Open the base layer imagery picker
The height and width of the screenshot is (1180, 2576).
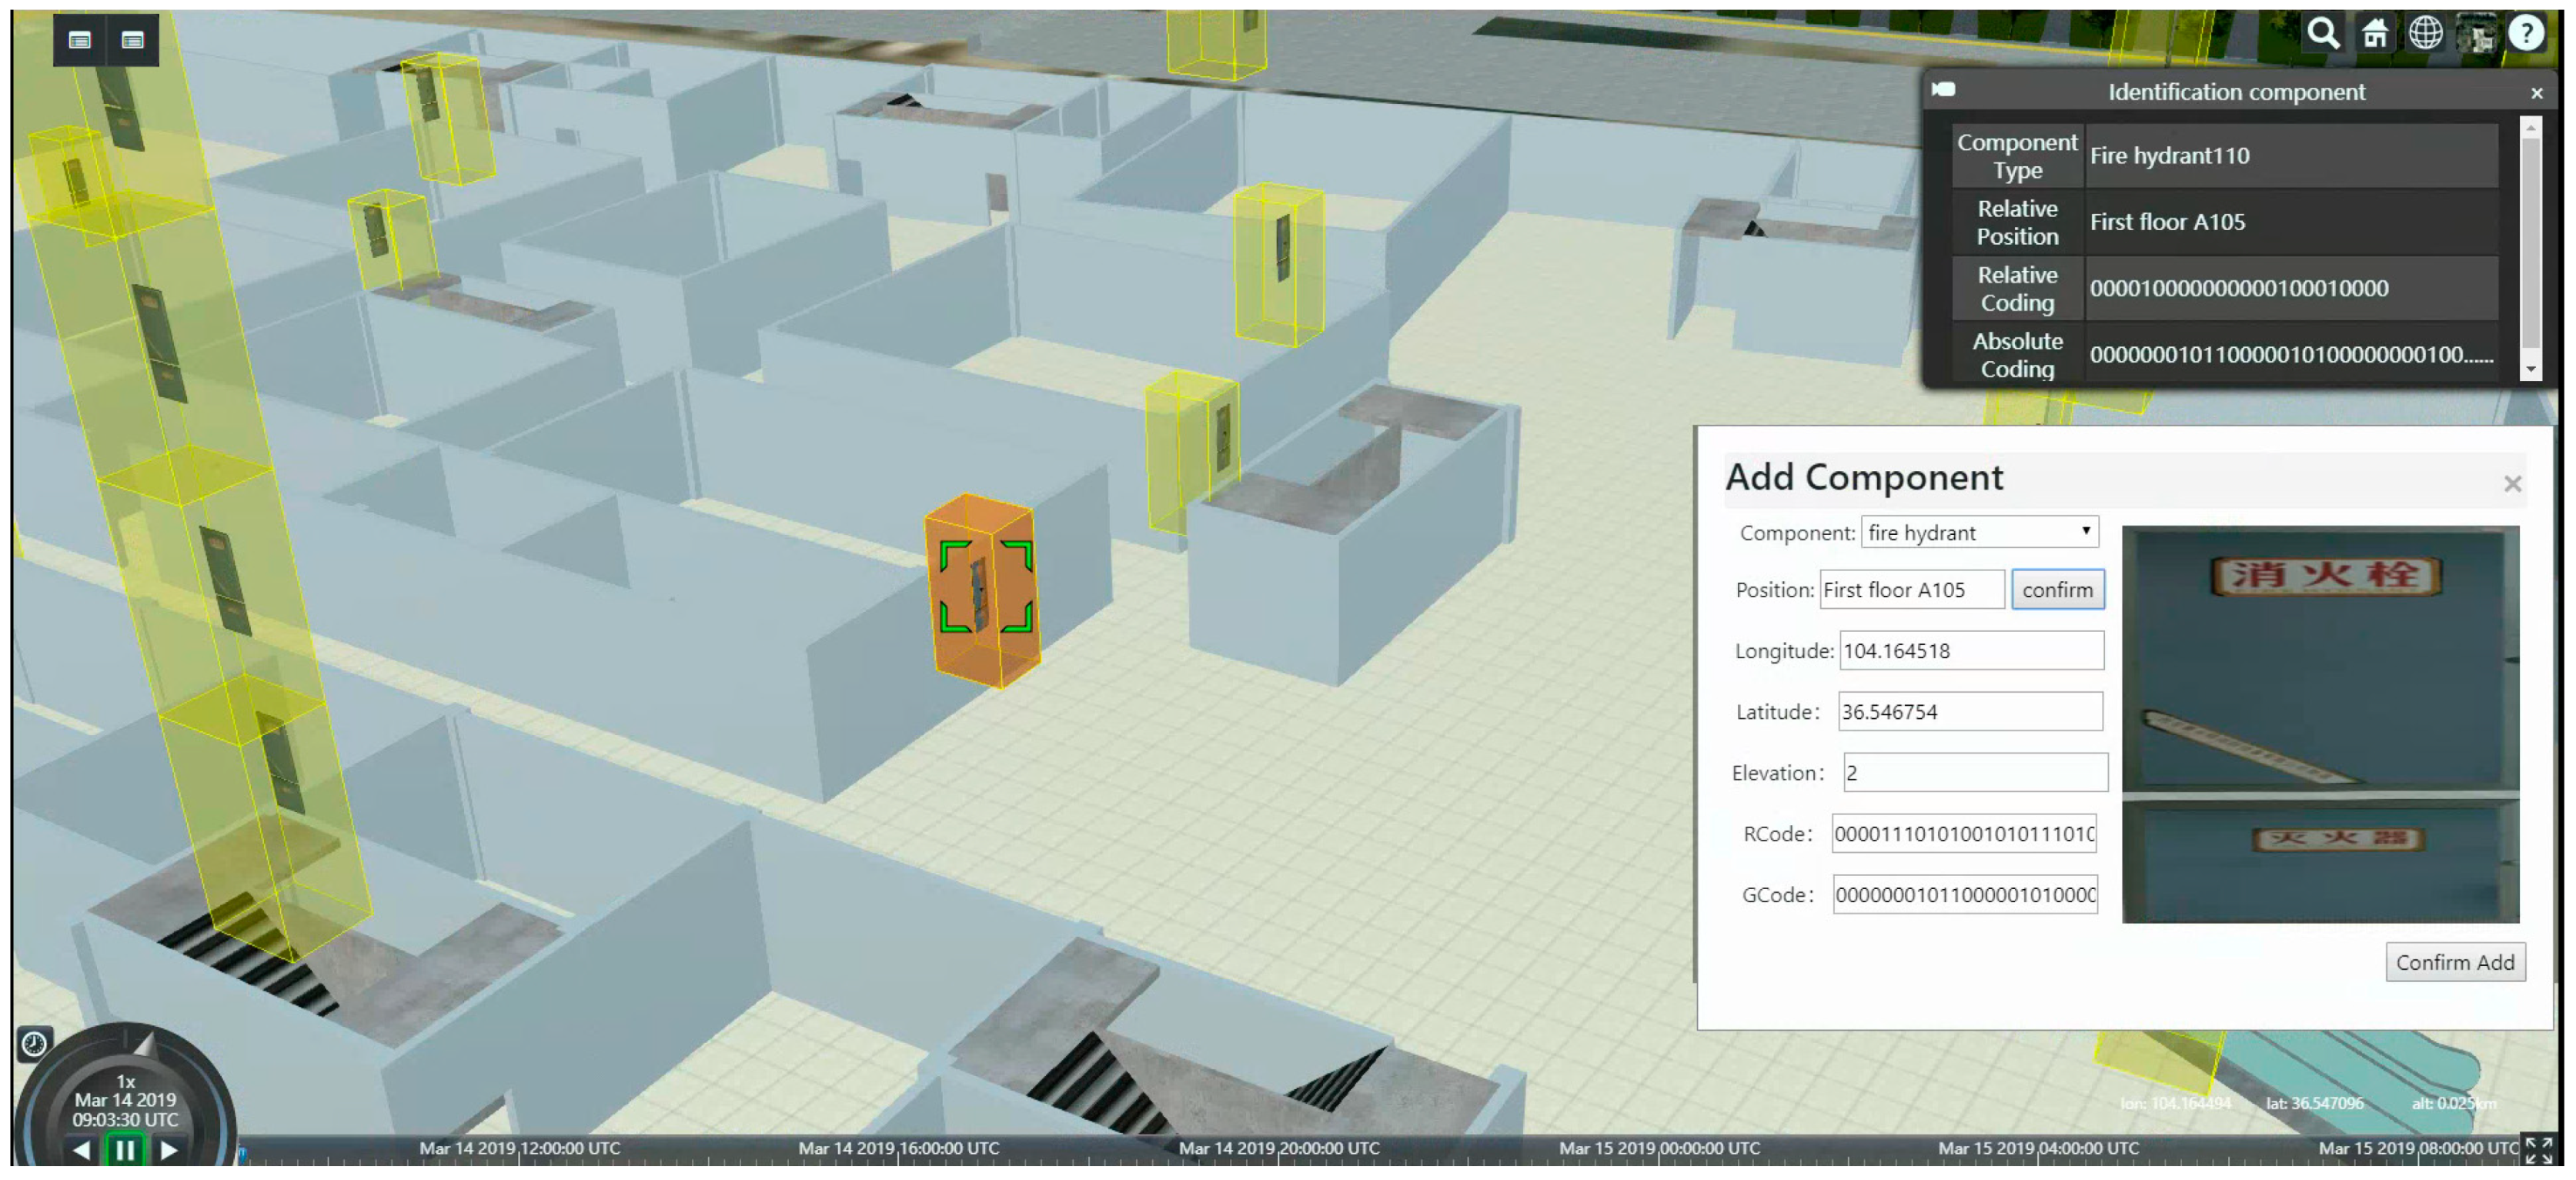(2476, 34)
